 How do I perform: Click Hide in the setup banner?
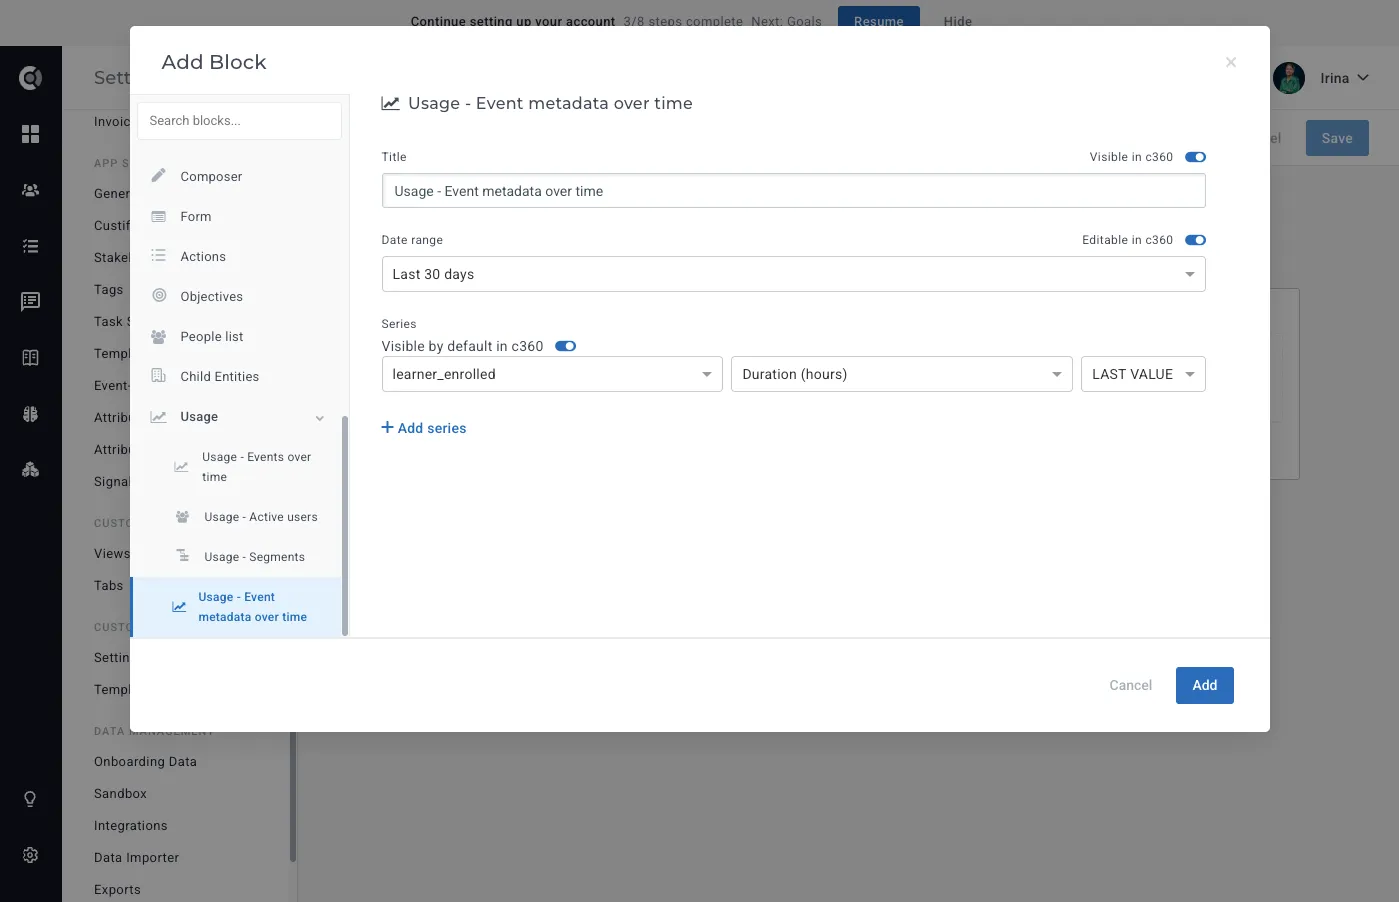click(x=958, y=21)
